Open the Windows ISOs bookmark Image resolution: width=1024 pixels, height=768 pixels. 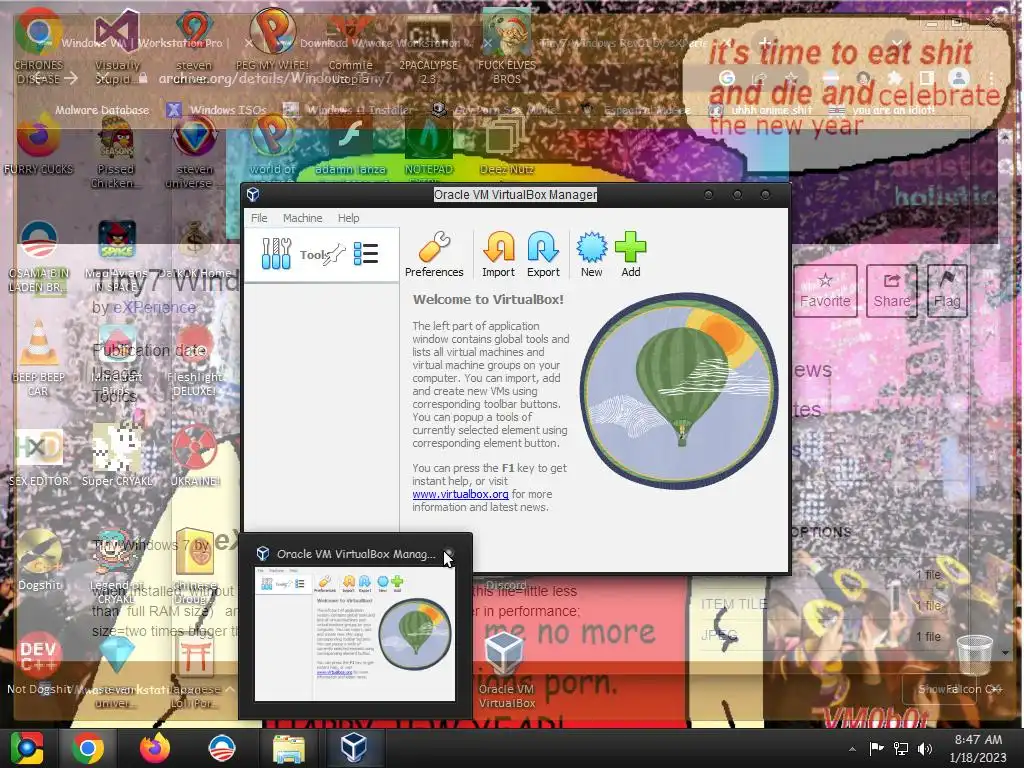click(217, 110)
